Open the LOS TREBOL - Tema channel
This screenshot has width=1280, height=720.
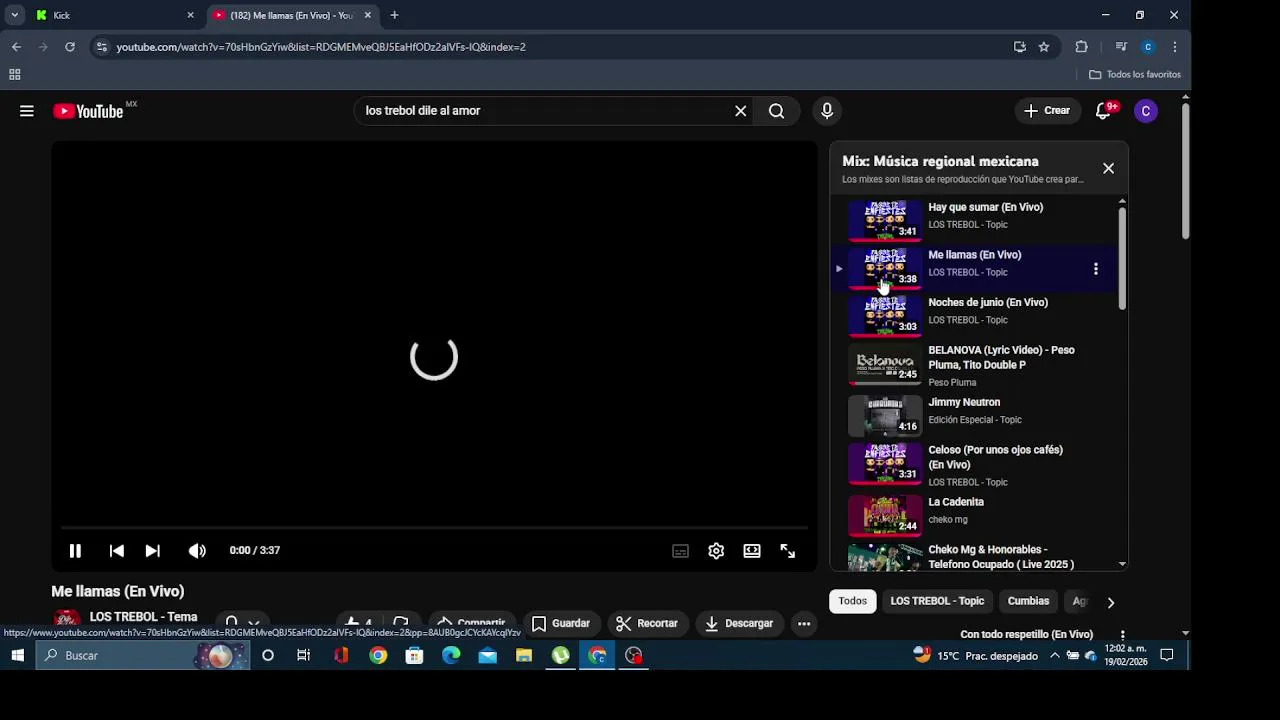(x=143, y=617)
